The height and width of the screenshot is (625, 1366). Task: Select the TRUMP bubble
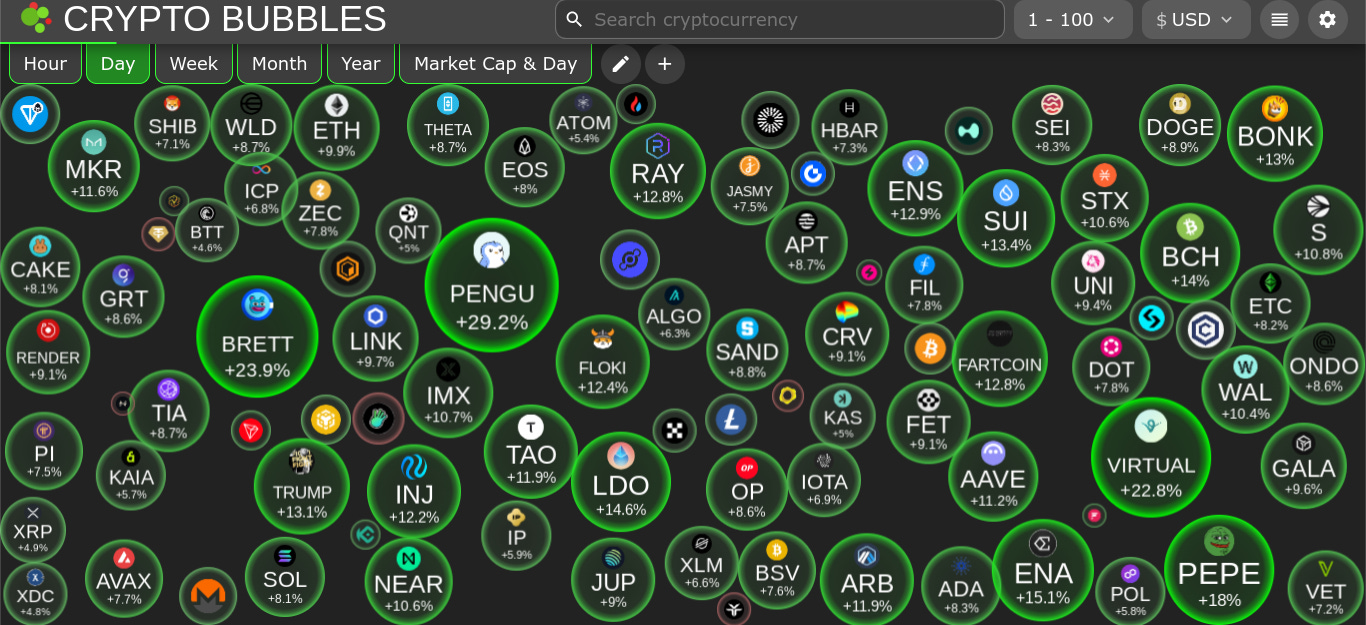[x=302, y=486]
